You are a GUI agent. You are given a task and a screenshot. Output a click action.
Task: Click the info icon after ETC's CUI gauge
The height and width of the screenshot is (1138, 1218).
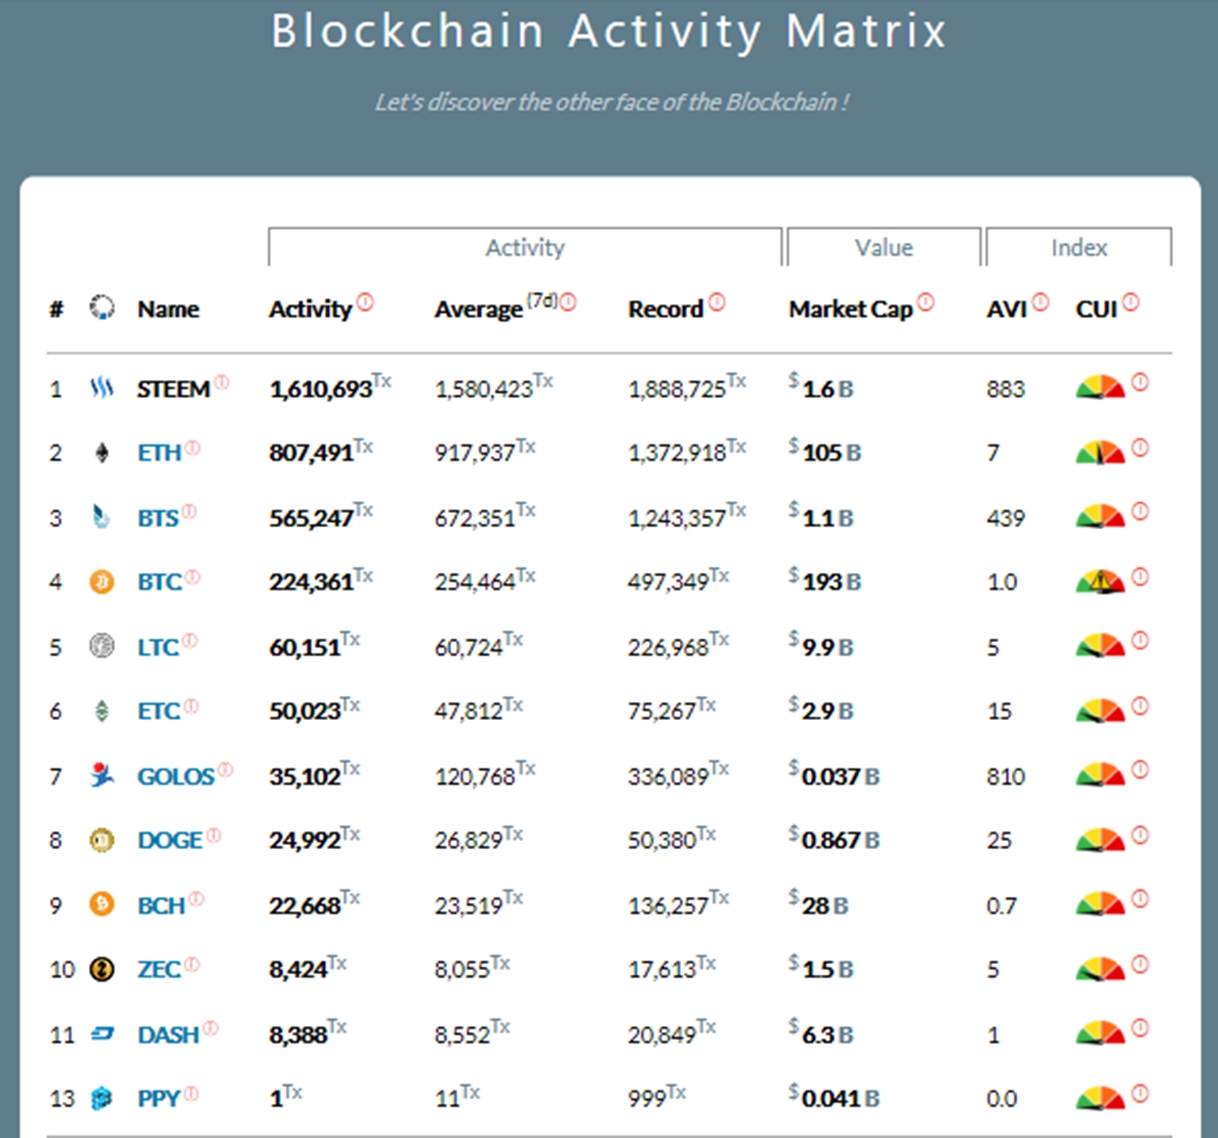(x=1140, y=707)
